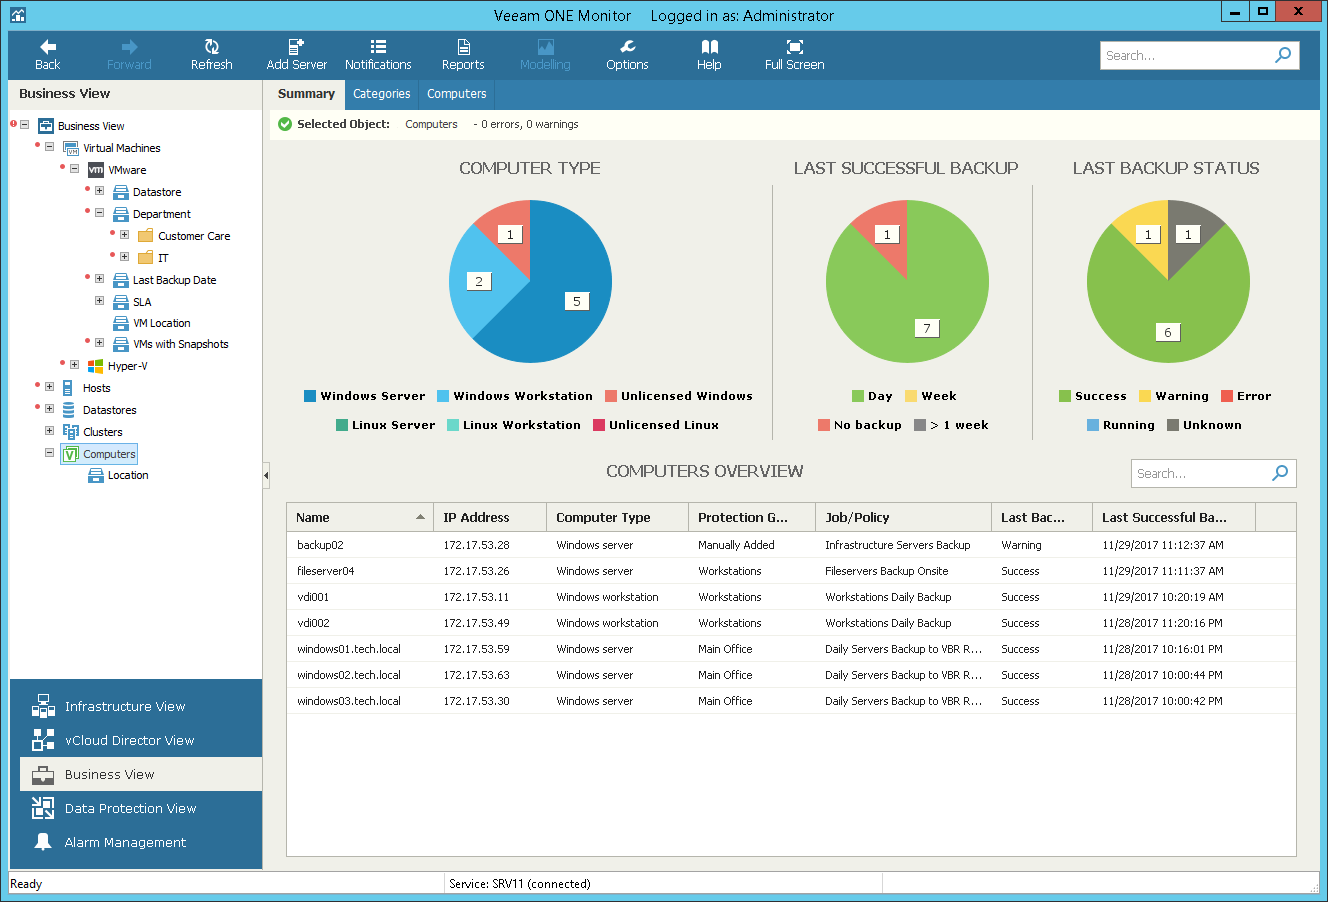Click the Unlicensed Windows legend swatch

point(611,396)
